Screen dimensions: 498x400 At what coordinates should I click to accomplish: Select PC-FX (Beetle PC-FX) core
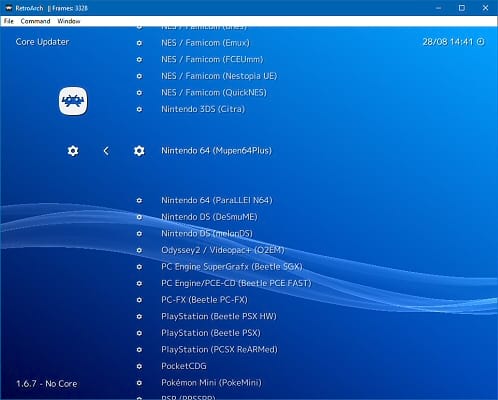[204, 300]
